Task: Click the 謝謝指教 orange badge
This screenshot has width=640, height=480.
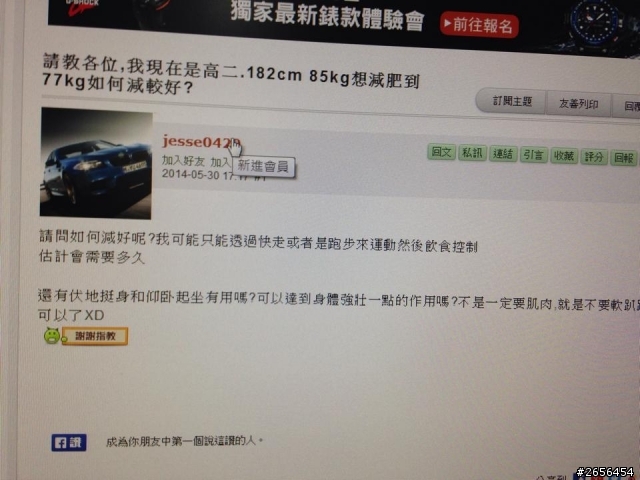Action: (95, 336)
